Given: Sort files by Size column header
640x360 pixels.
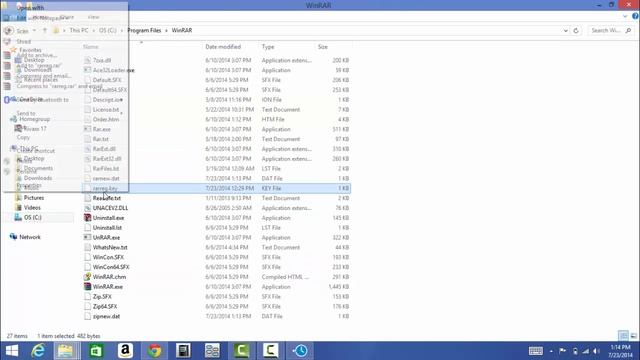Looking at the screenshot, I should [x=322, y=47].
